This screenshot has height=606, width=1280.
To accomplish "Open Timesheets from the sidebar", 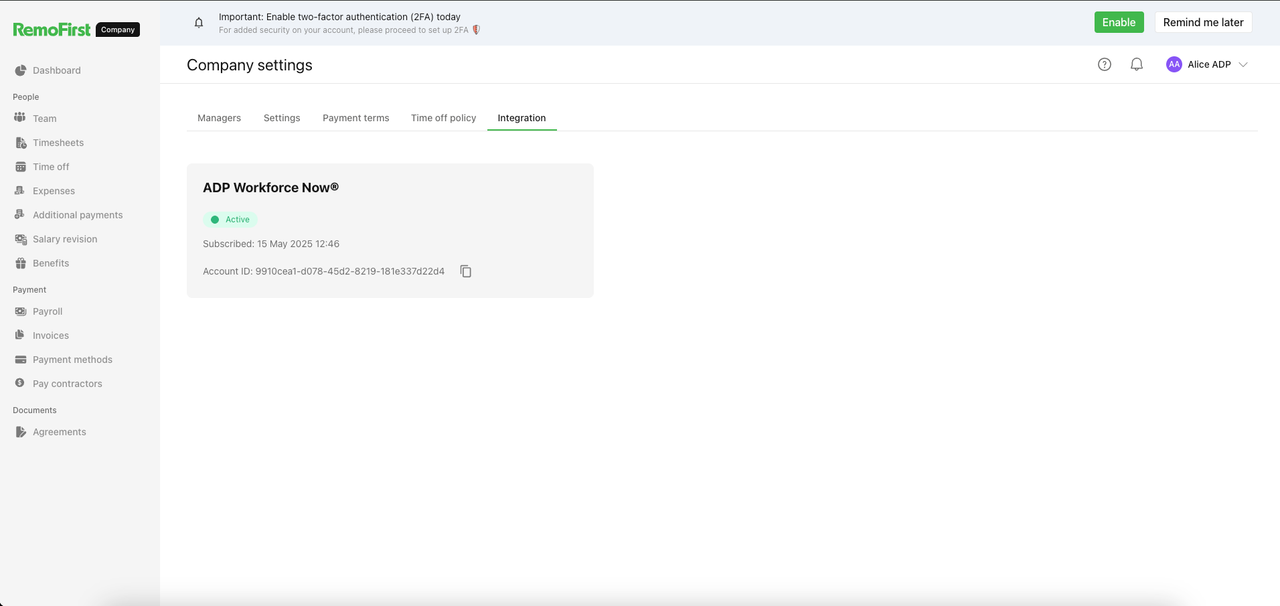I will click(58, 143).
